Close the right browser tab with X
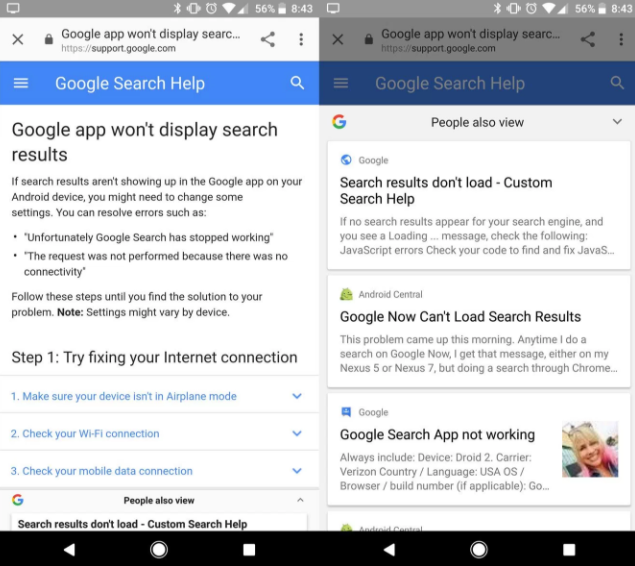 [337, 39]
